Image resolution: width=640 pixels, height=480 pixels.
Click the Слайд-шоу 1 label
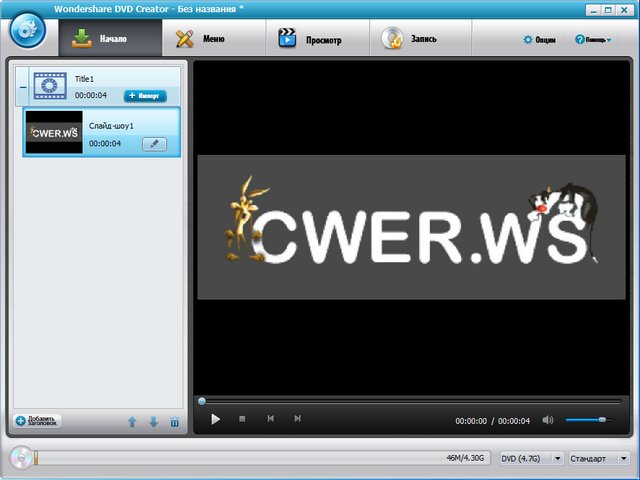pos(111,126)
